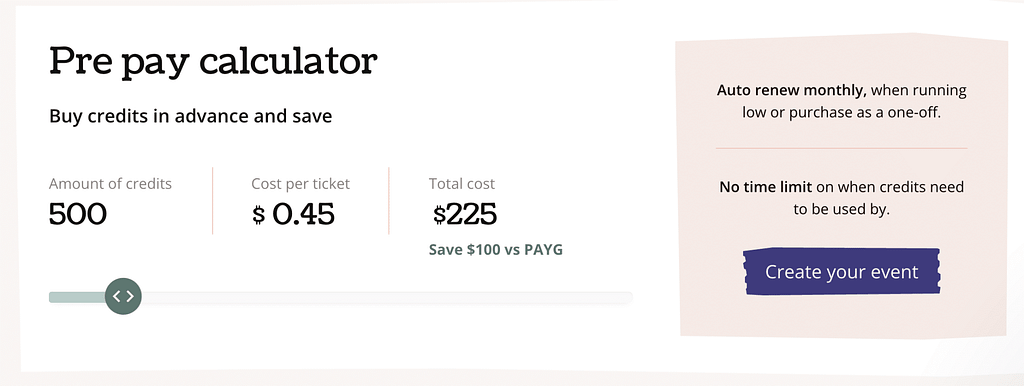
Task: Select the 0.45 cost per ticket value
Action: point(304,214)
